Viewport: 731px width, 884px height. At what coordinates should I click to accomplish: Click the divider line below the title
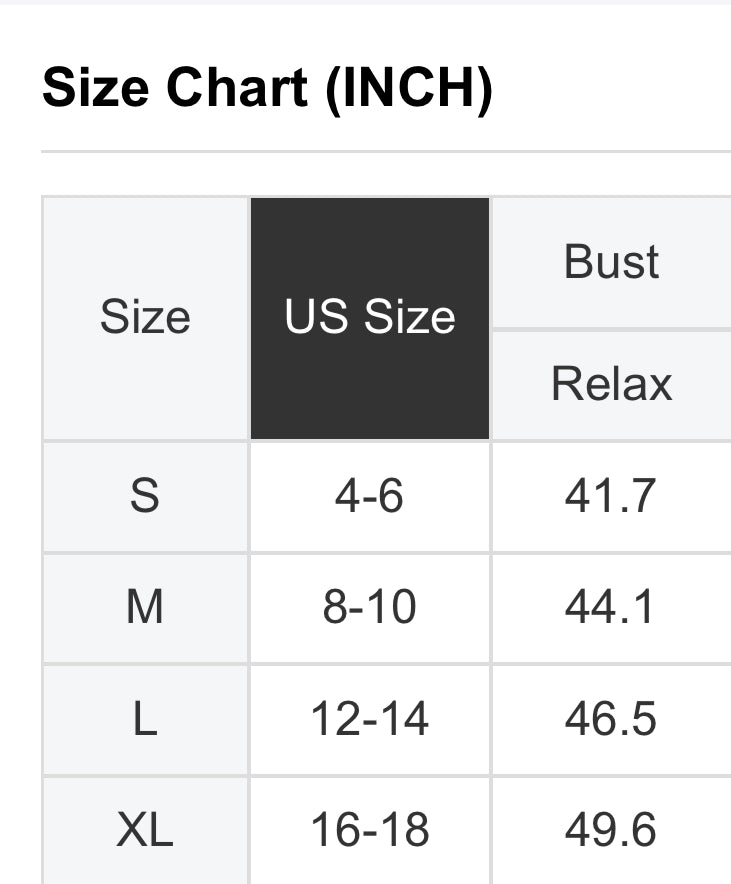(385, 152)
